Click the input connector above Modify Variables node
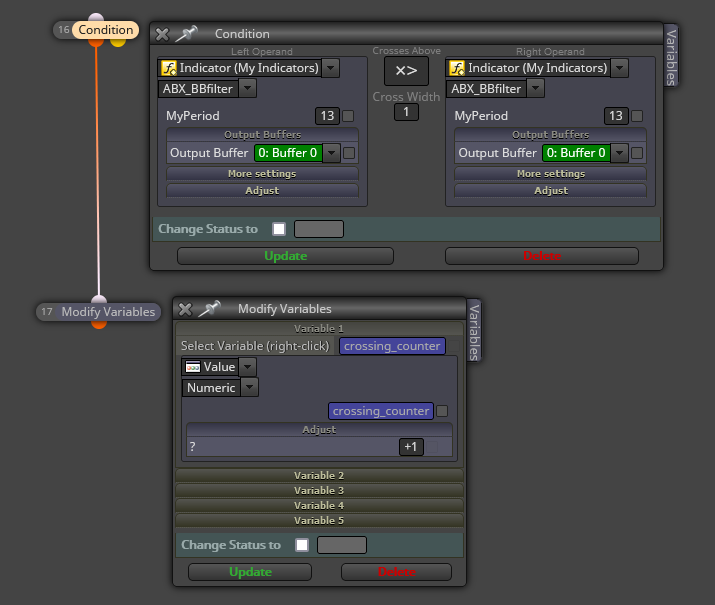 99,300
